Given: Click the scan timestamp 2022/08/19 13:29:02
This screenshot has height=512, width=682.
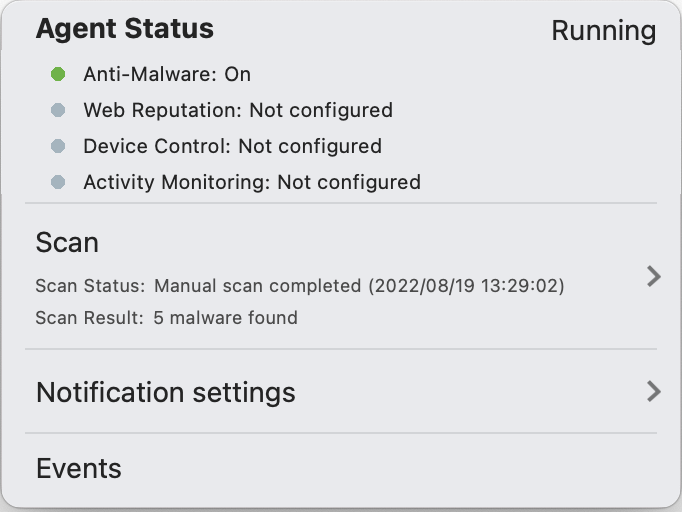Looking at the screenshot, I should (466, 286).
